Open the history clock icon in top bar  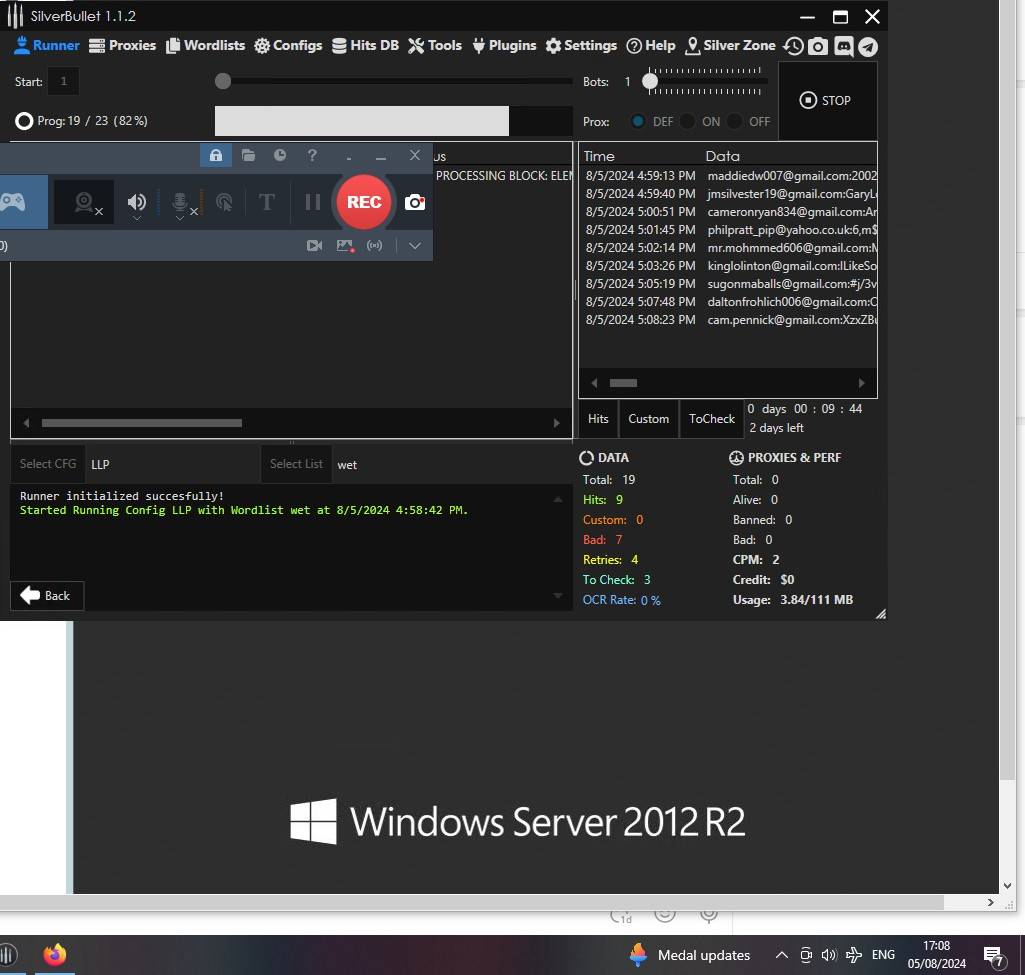click(793, 46)
